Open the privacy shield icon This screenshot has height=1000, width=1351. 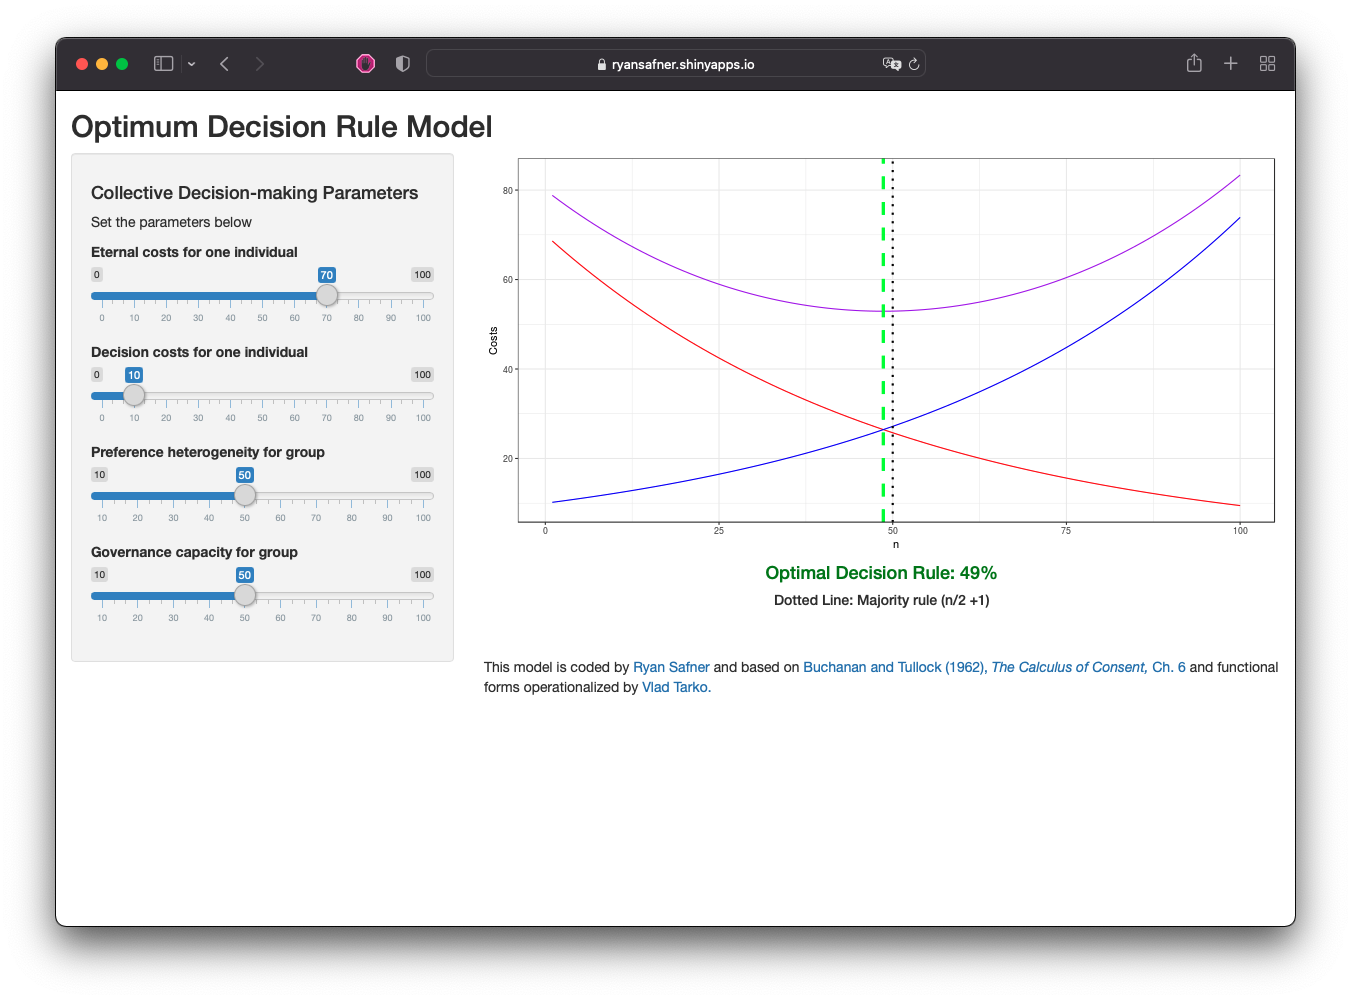(x=403, y=64)
